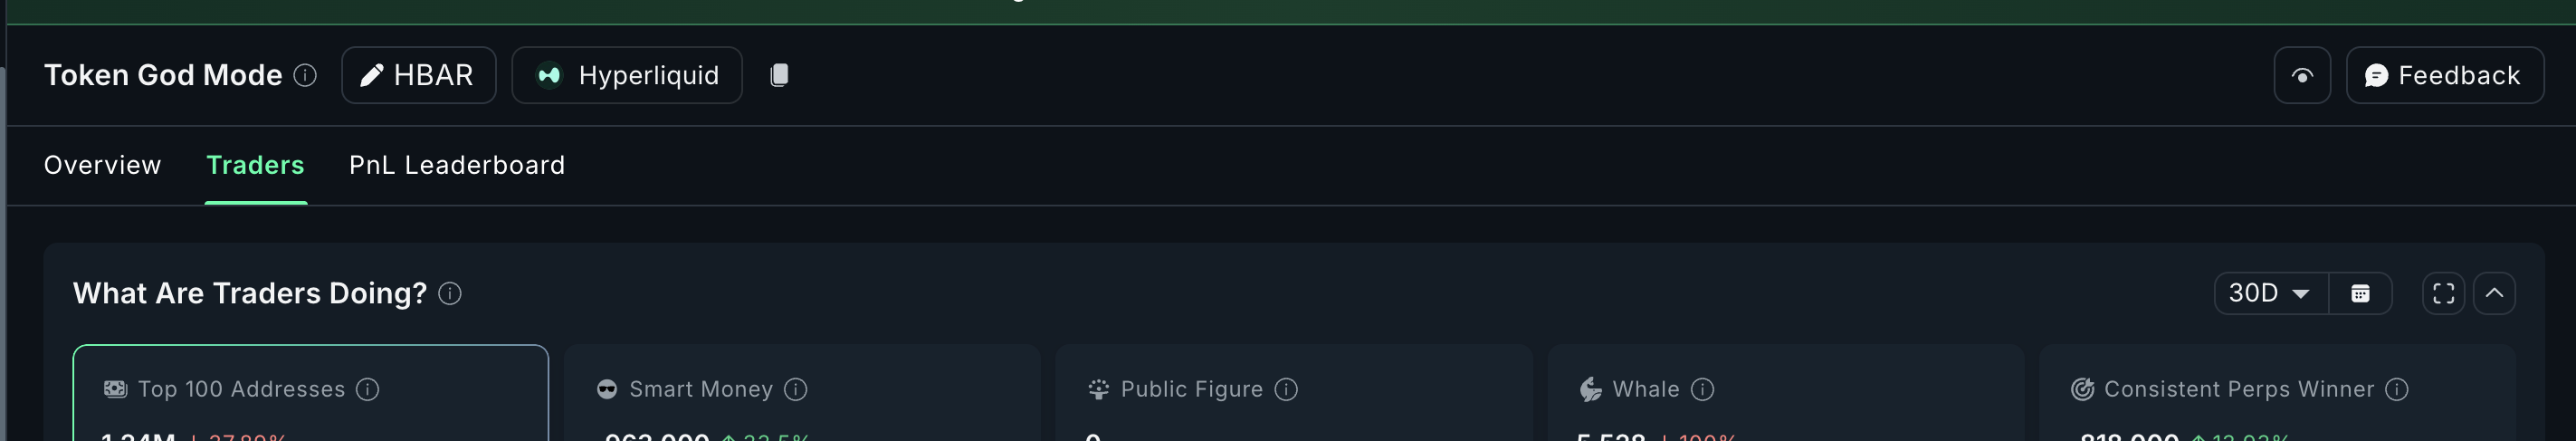Open the Hyperliquid chain selector
The image size is (2576, 441).
627,75
